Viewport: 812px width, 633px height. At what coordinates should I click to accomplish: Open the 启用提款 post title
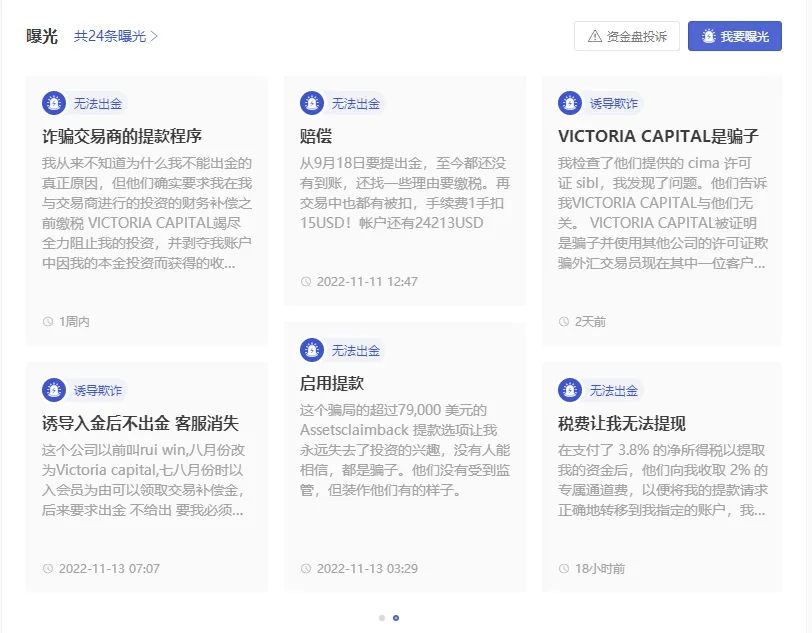click(x=331, y=383)
